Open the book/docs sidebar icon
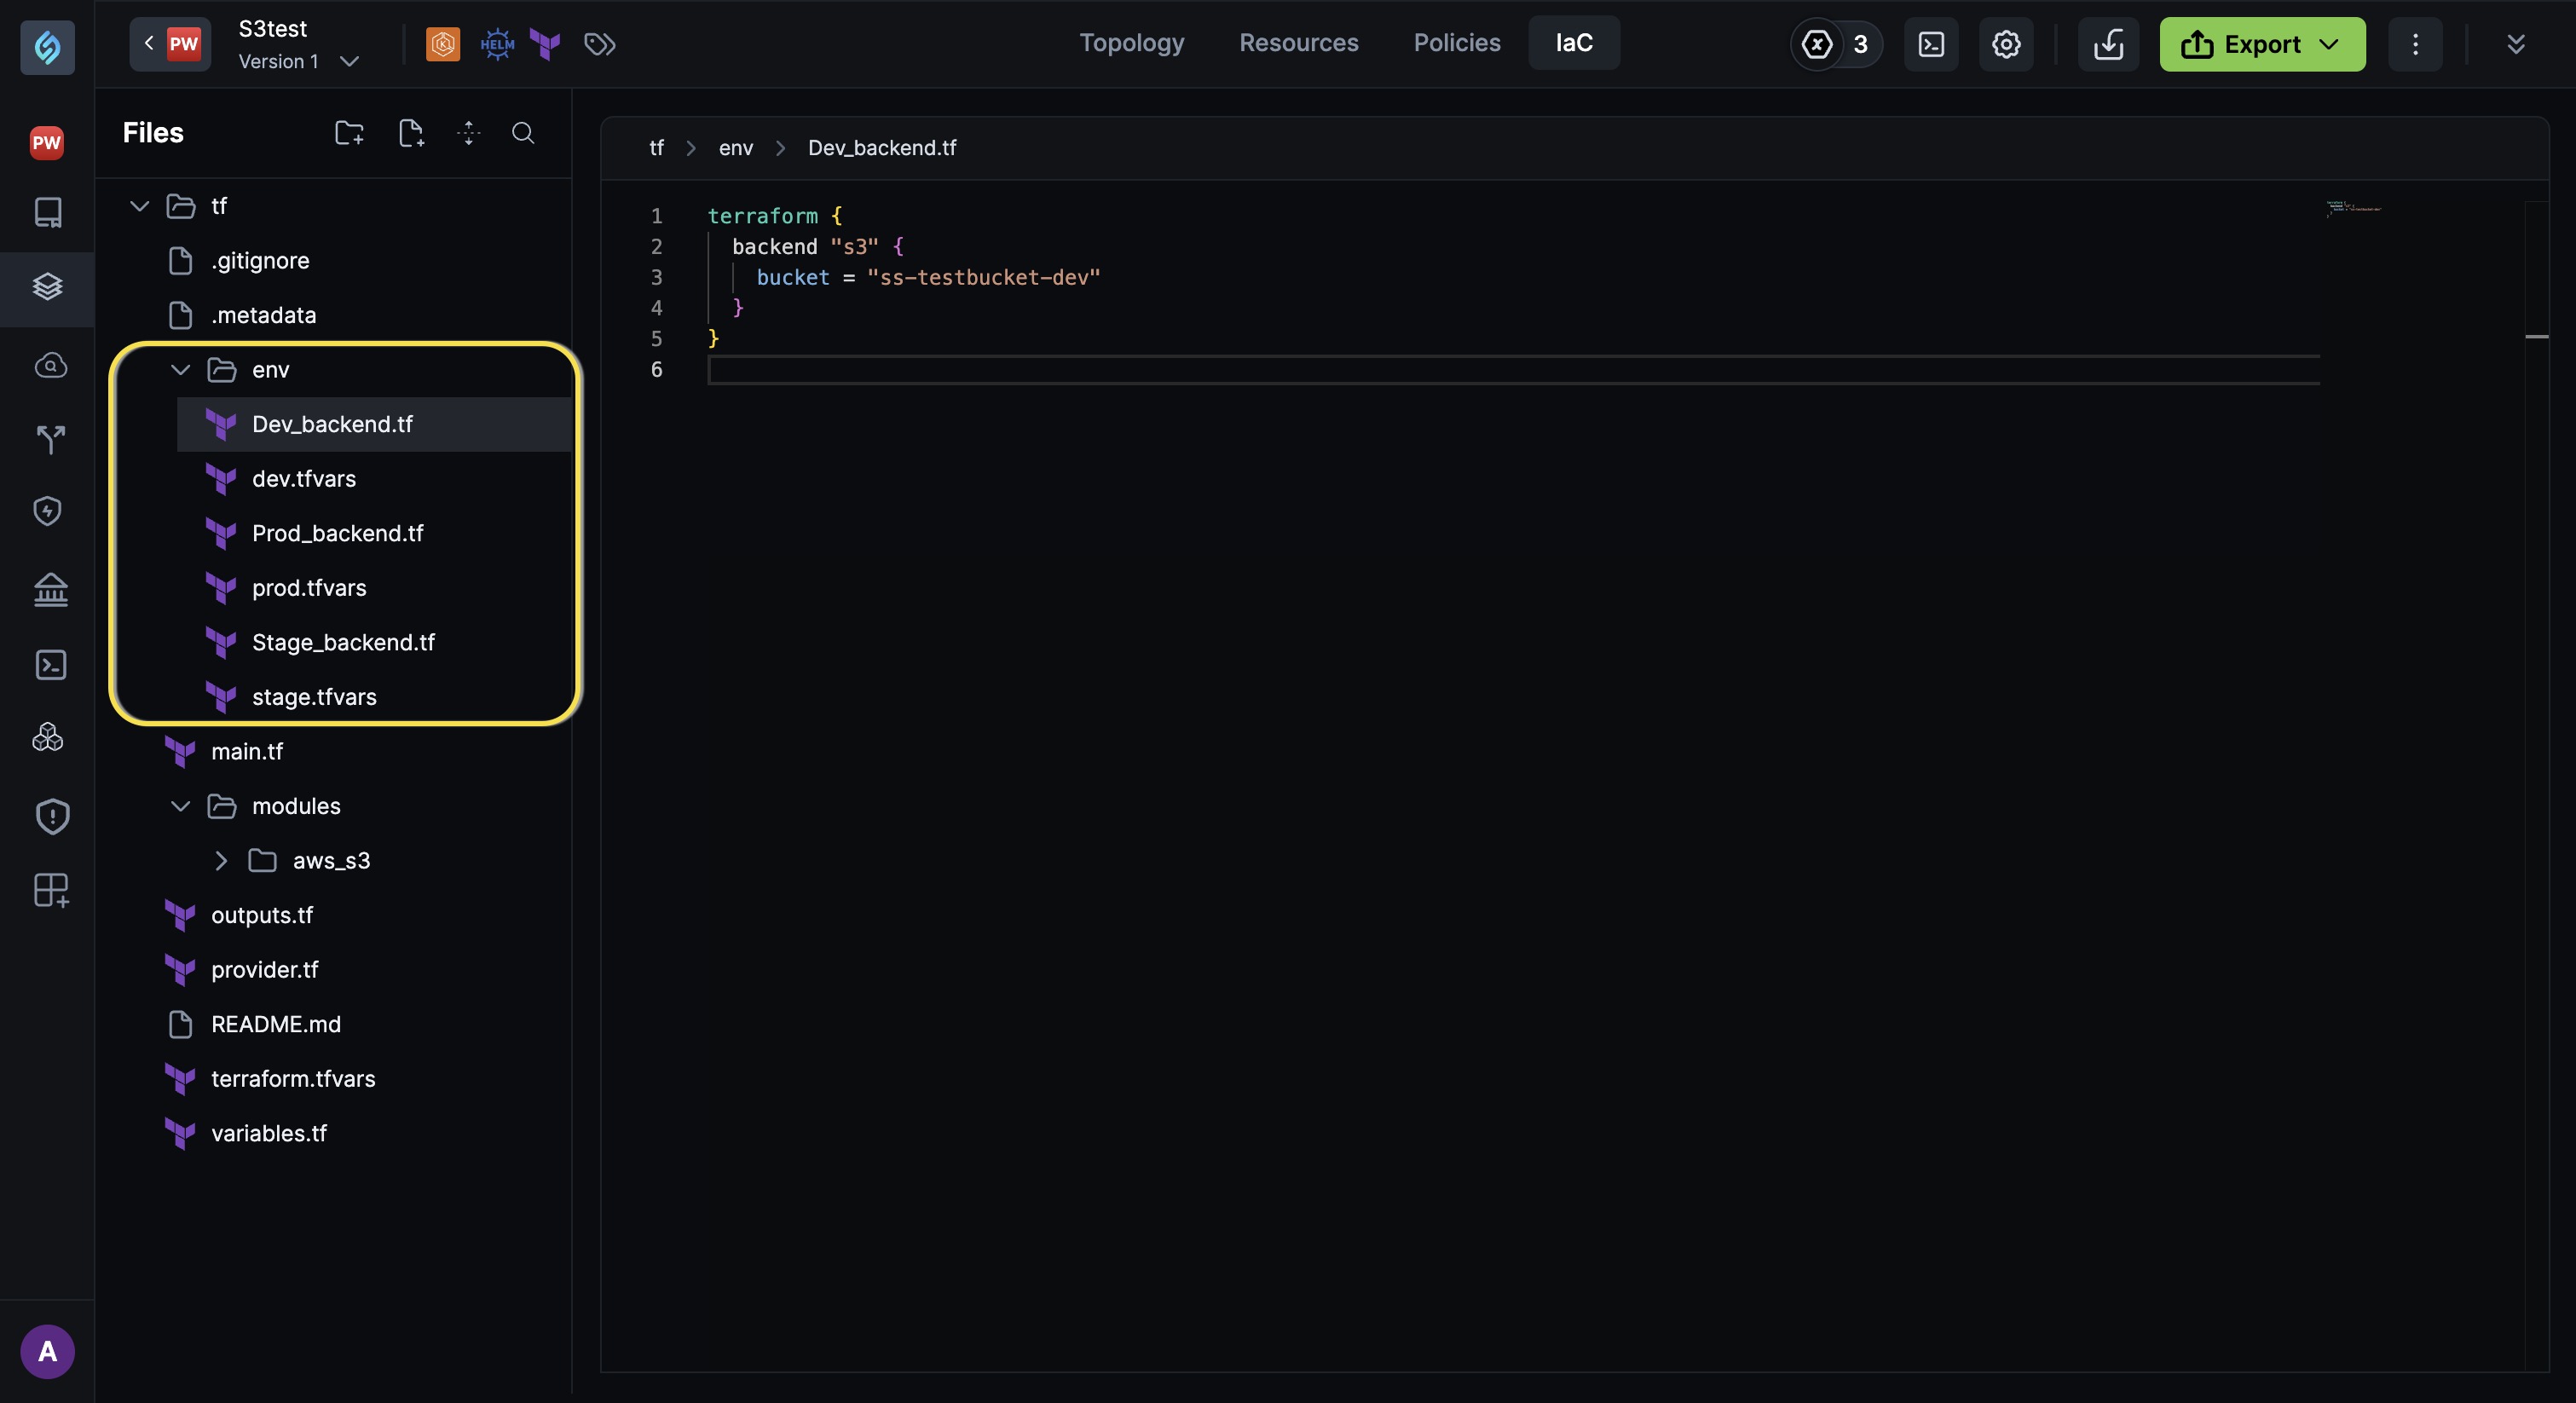Image resolution: width=2576 pixels, height=1403 pixels. (48, 212)
